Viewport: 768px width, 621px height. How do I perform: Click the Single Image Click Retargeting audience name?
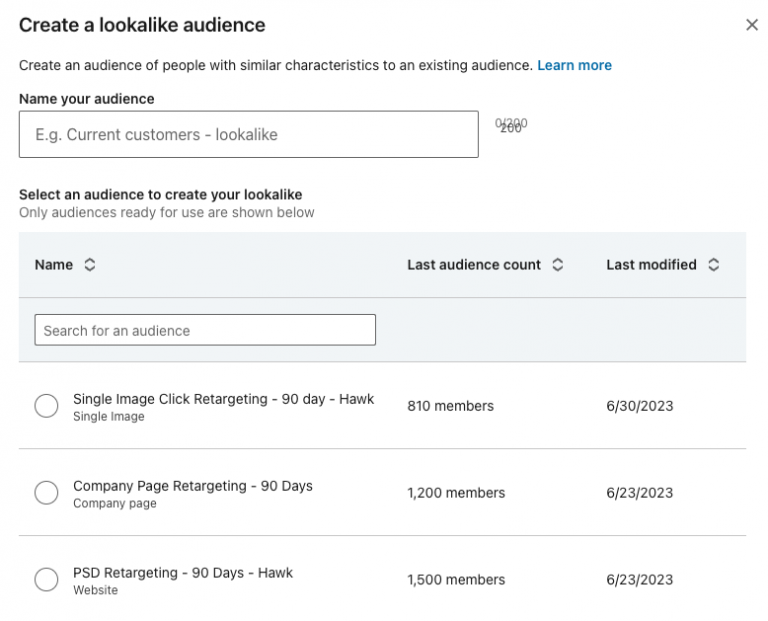point(223,399)
